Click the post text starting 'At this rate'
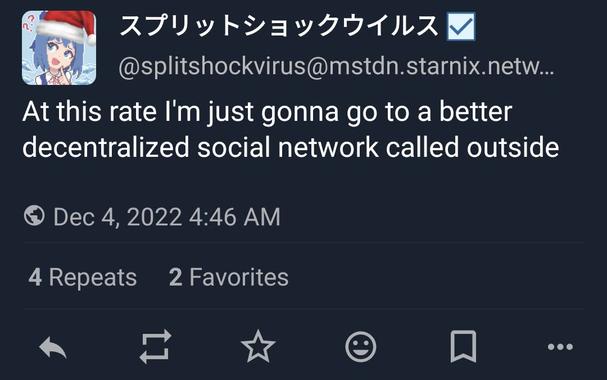The width and height of the screenshot is (607, 380). 290,130
